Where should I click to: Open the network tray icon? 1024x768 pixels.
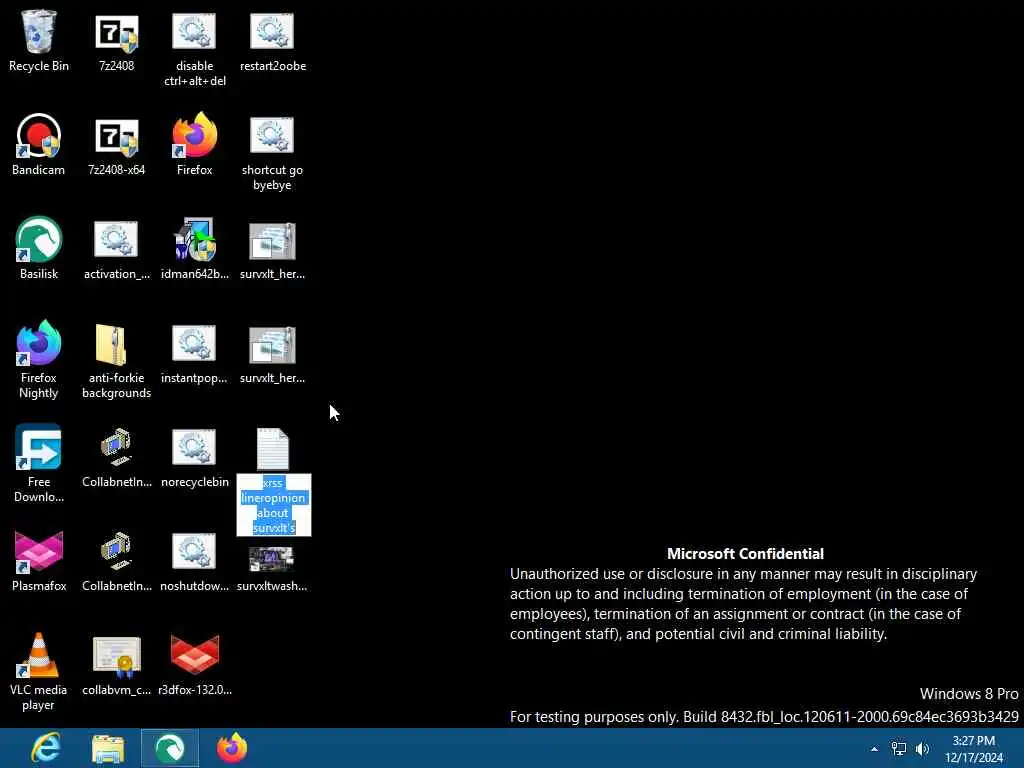pyautogui.click(x=899, y=749)
